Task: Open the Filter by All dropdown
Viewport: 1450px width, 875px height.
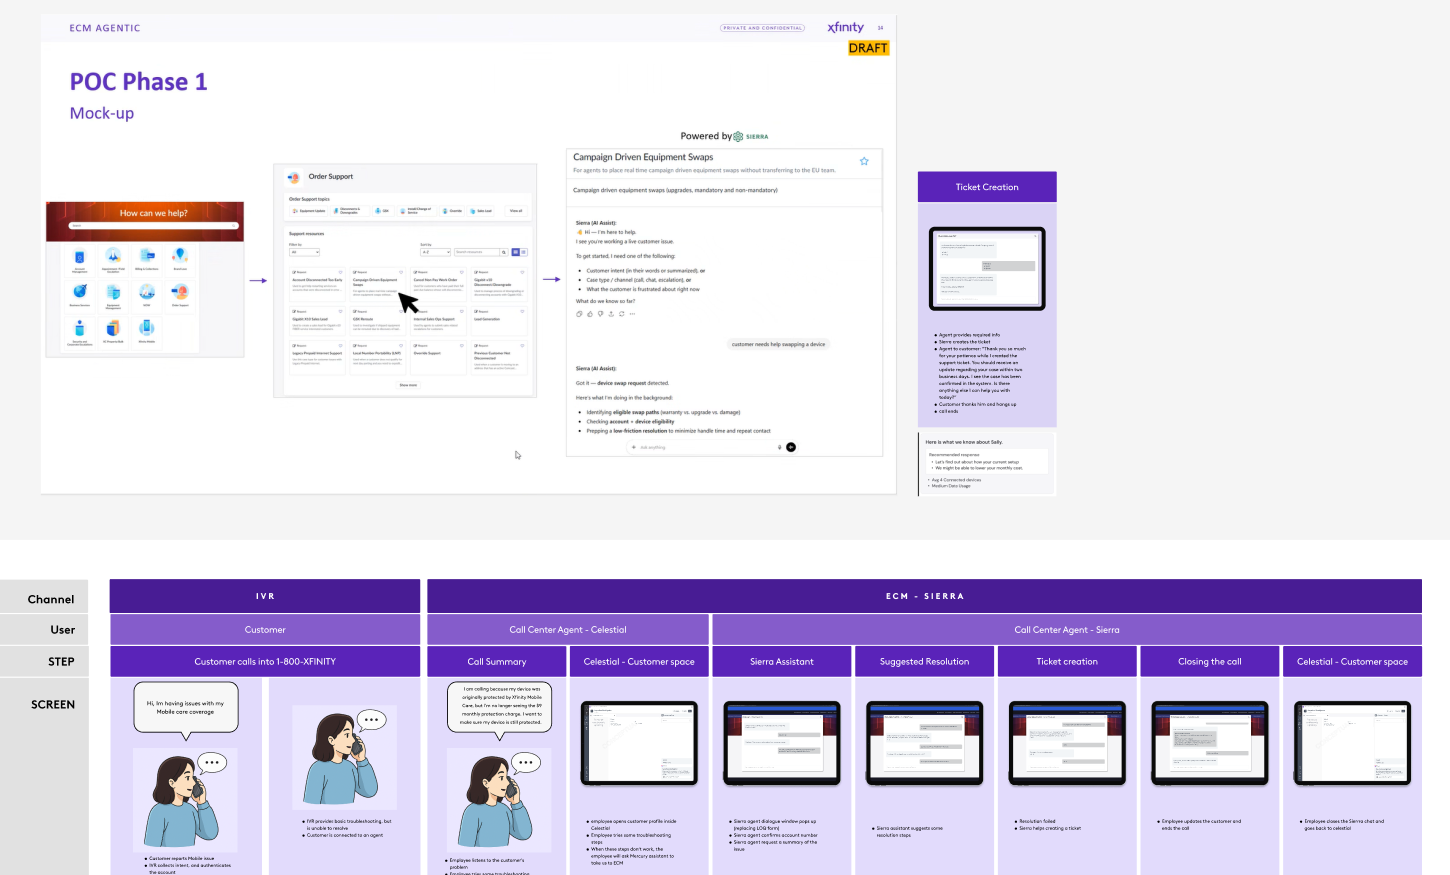Action: click(x=304, y=252)
